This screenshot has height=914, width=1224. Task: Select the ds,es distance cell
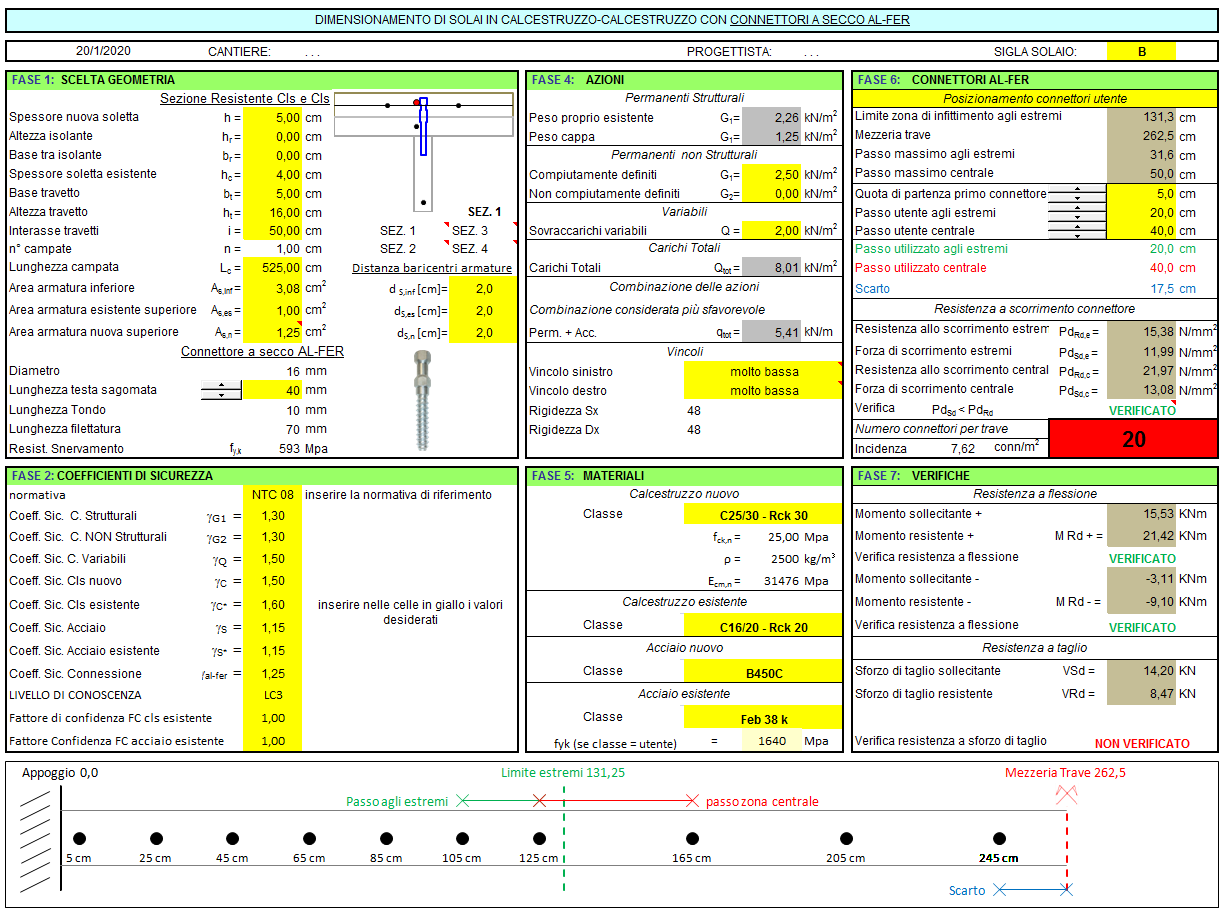point(484,311)
